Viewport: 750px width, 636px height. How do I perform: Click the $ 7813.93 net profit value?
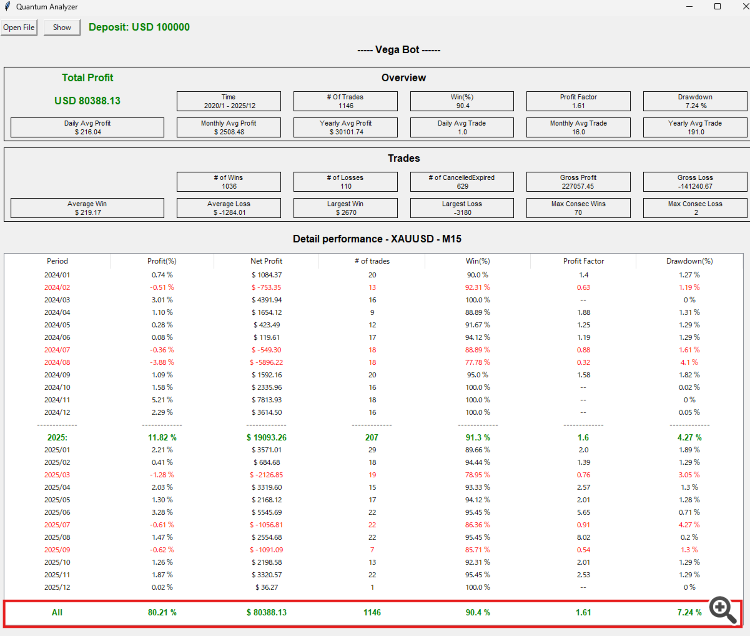click(x=266, y=400)
